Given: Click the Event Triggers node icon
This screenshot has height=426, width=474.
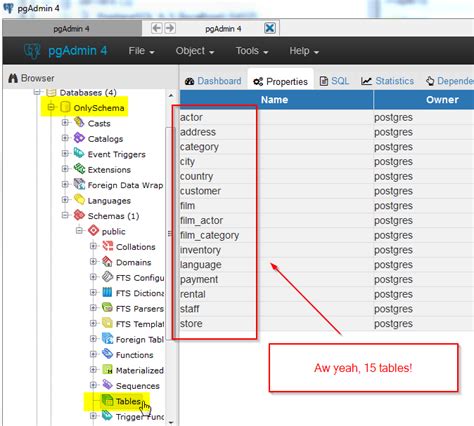Looking at the screenshot, I should [79, 153].
